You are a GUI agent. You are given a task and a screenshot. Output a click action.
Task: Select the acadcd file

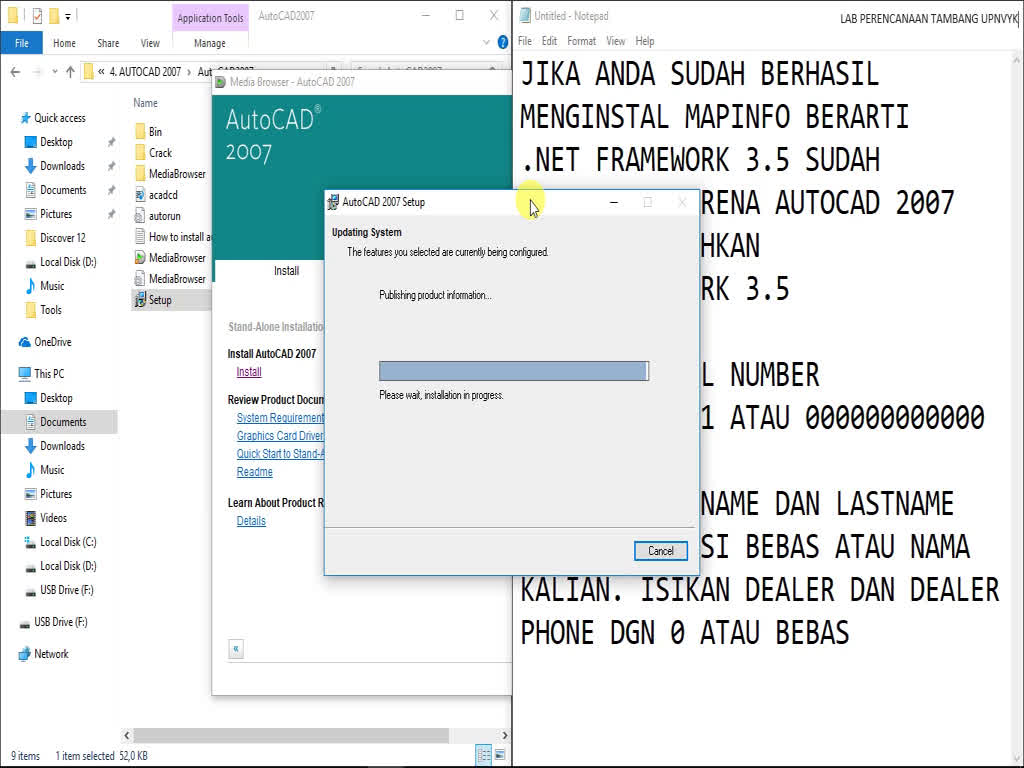pyautogui.click(x=156, y=195)
